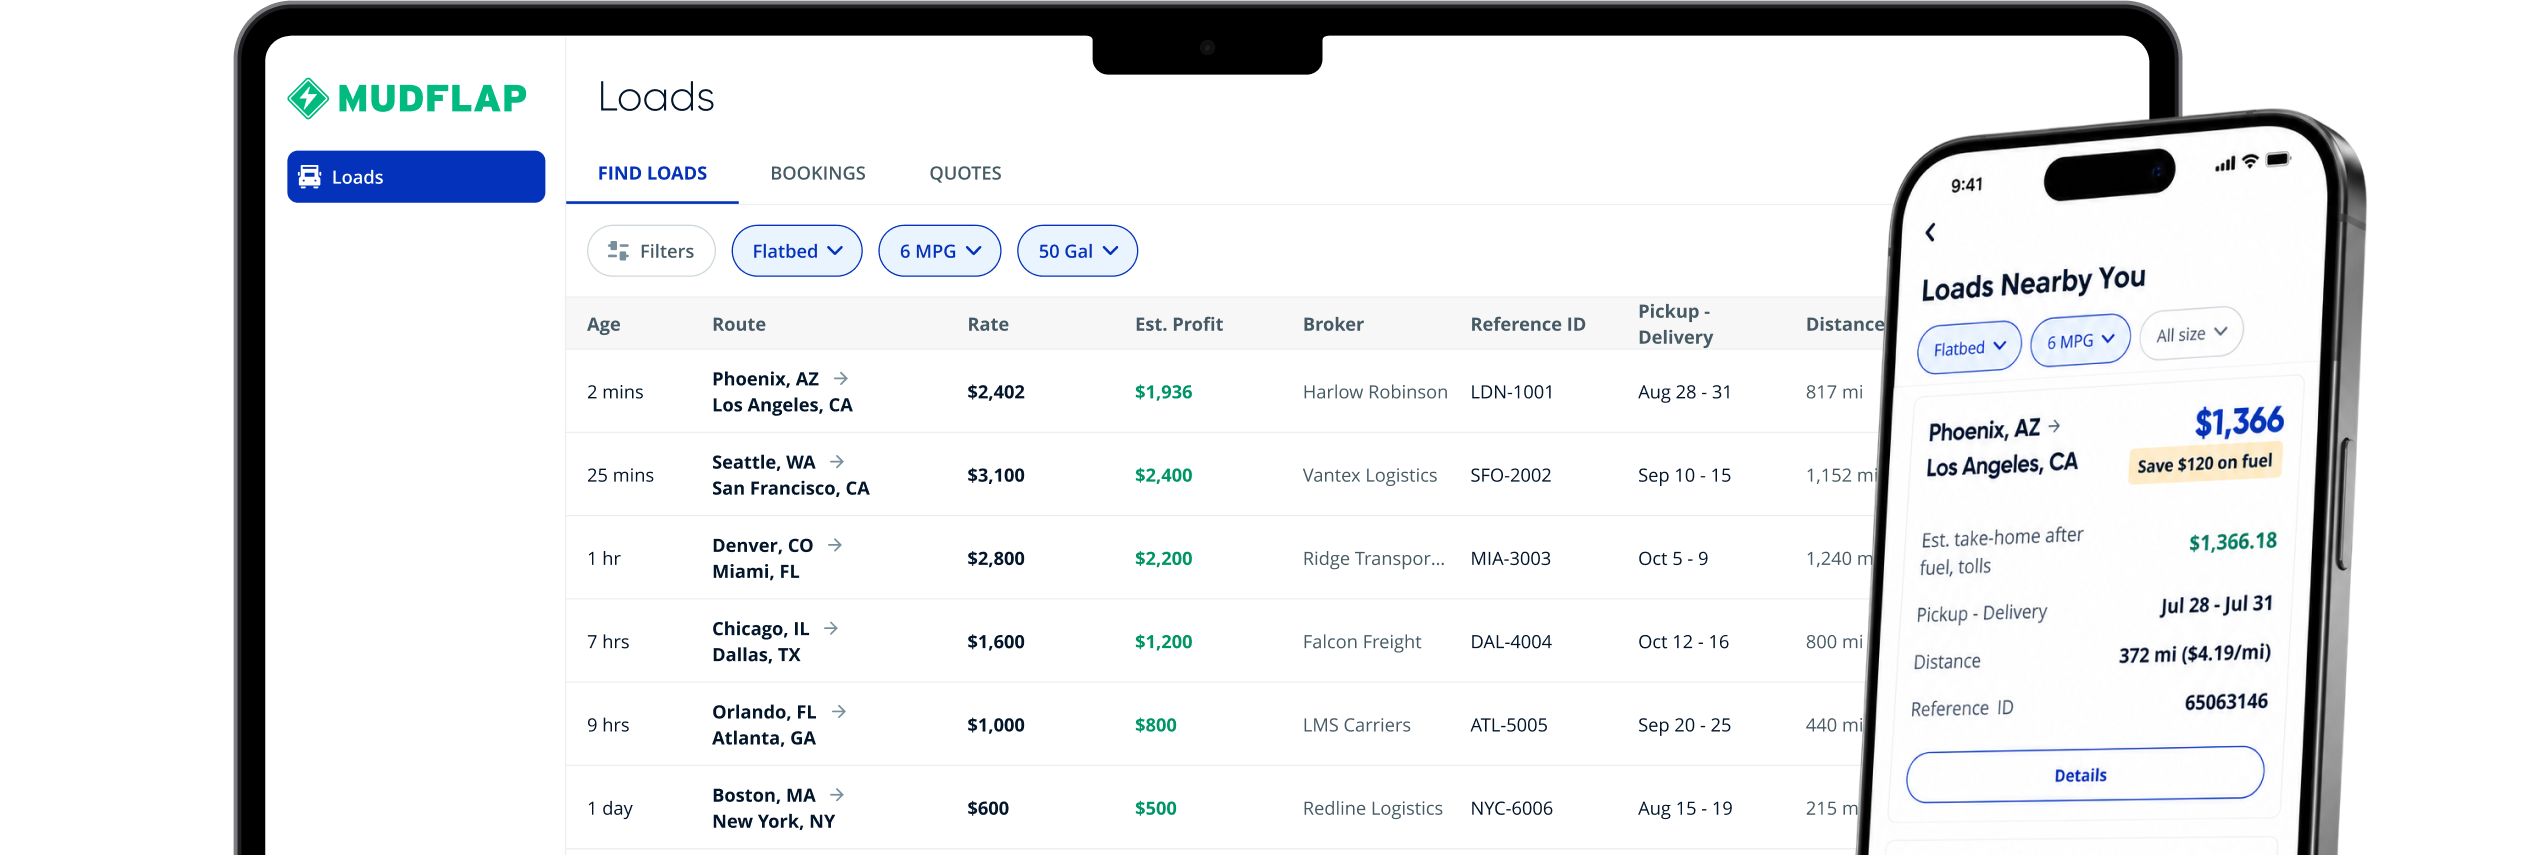Click the $2,200 estimated profit value

[x=1164, y=558]
